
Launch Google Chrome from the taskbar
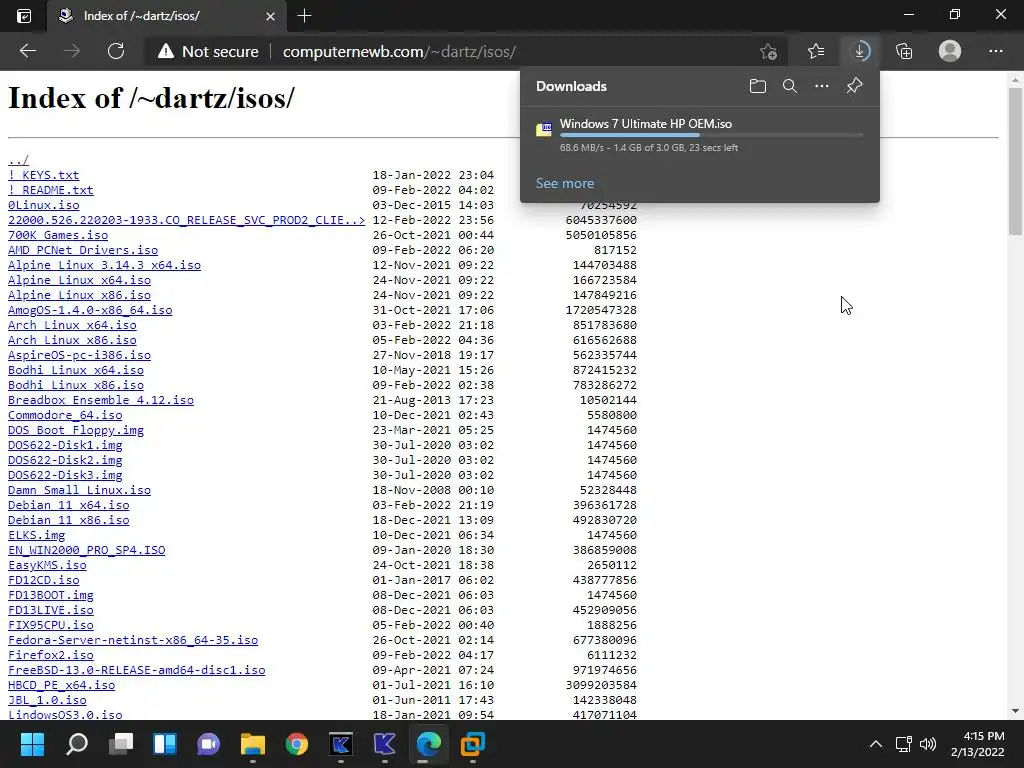pyautogui.click(x=296, y=744)
